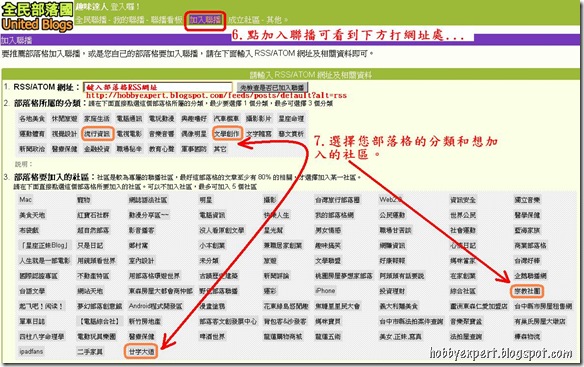Click the 登入喔 login link
The height and width of the screenshot is (367, 584).
click(125, 7)
